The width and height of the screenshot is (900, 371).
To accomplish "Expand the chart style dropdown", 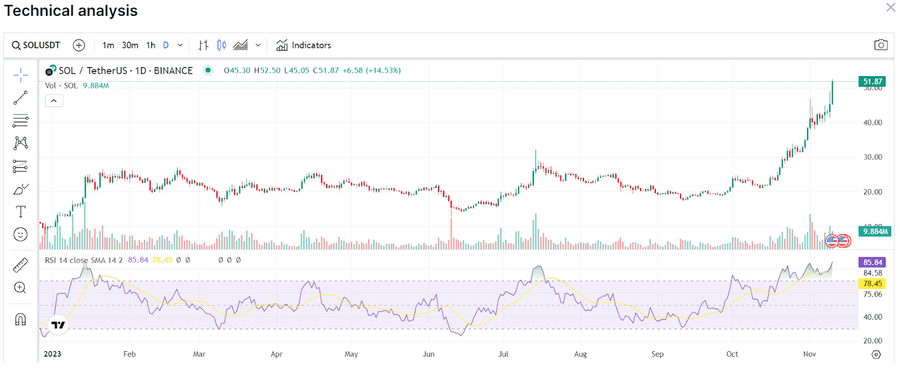I will 258,45.
